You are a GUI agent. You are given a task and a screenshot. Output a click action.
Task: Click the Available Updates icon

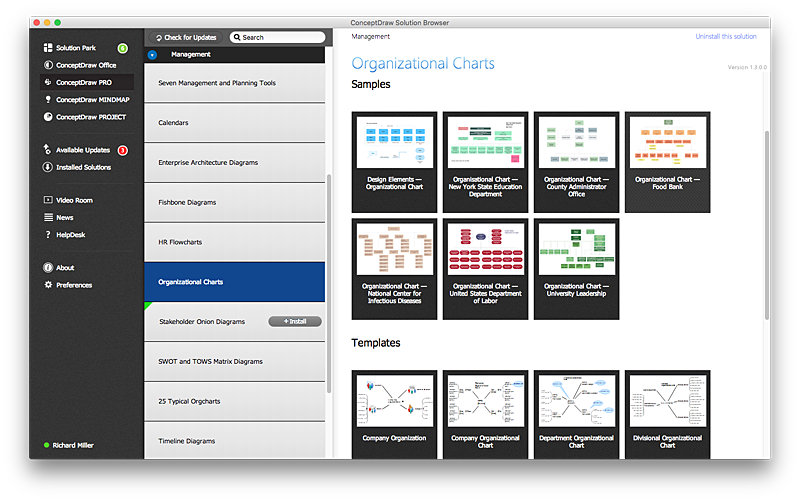(x=47, y=149)
